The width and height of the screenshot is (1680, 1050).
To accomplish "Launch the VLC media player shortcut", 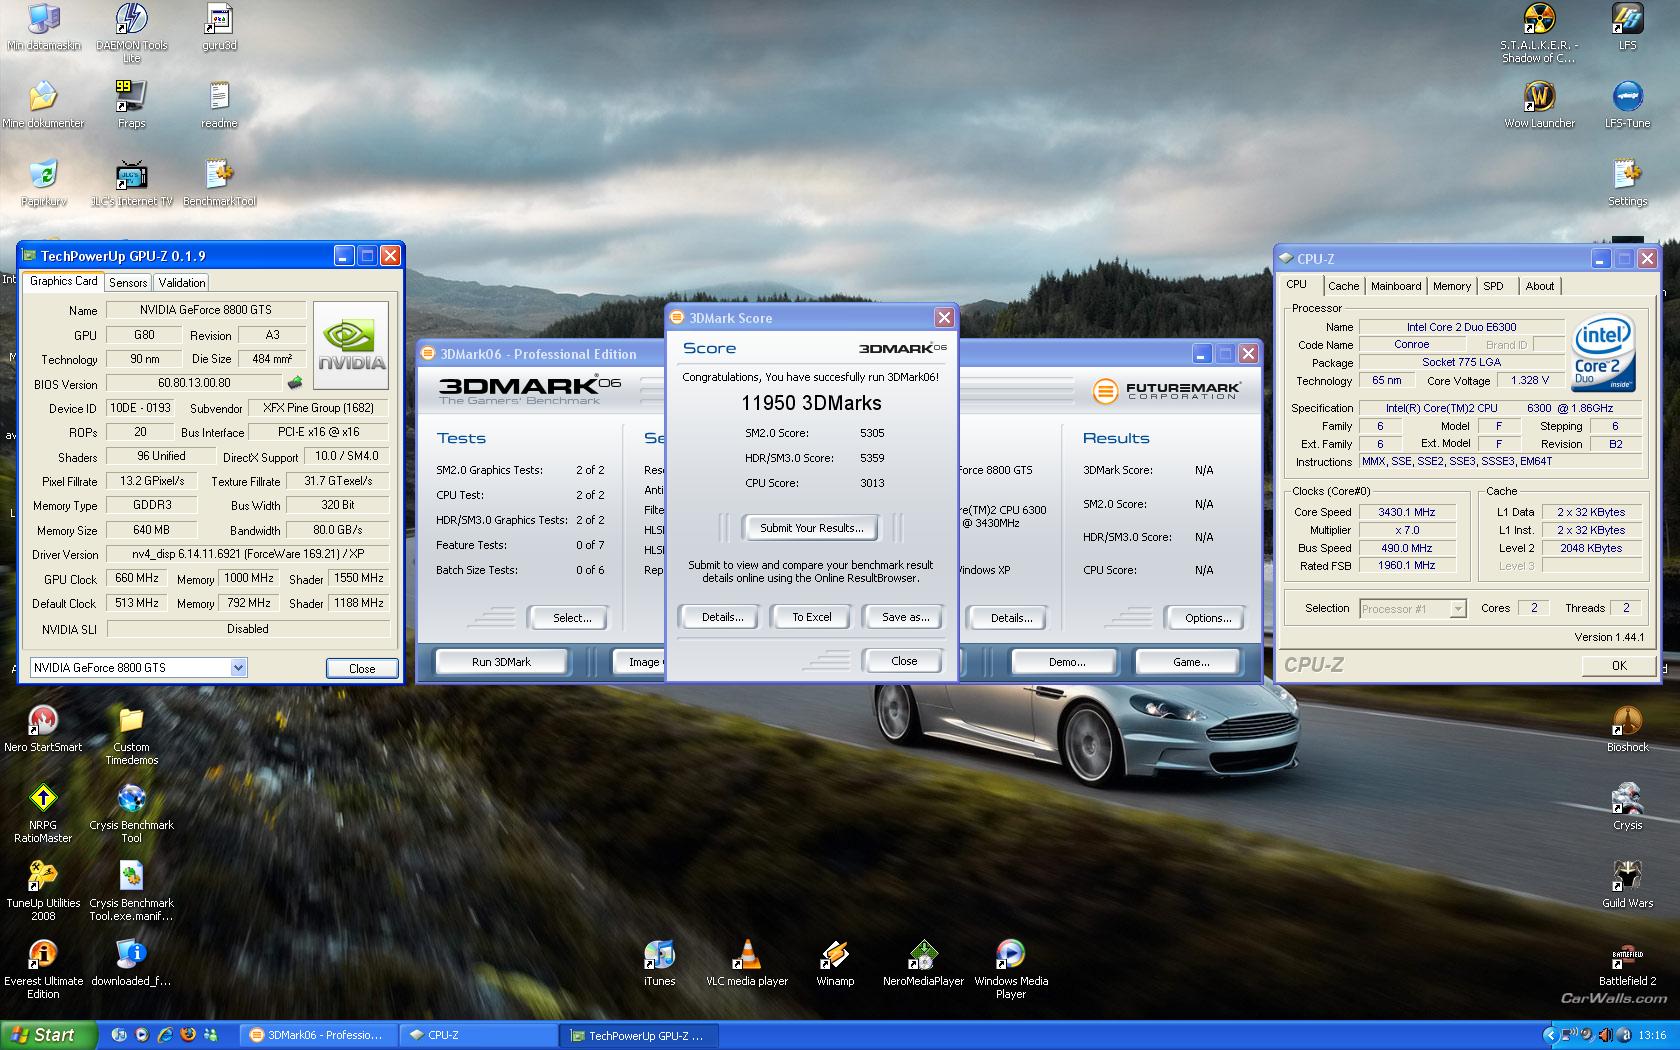I will coord(747,963).
